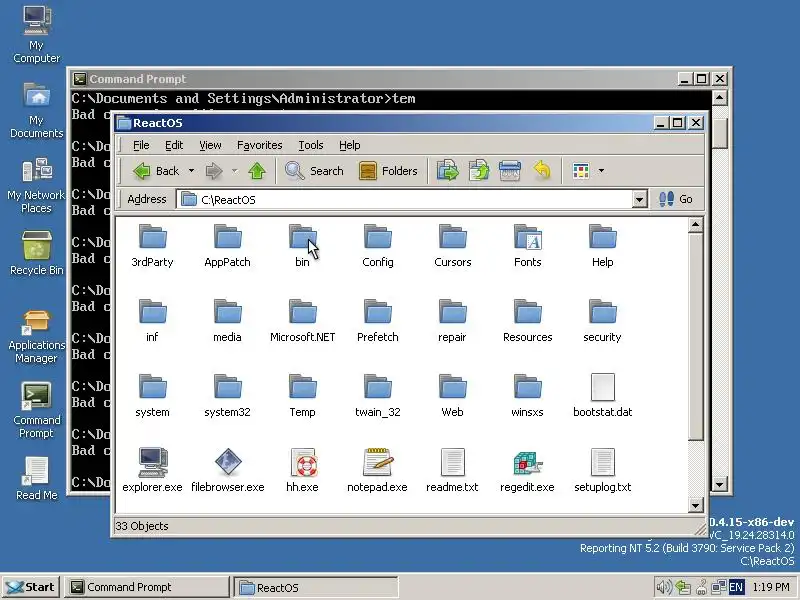Select regedit.exe

coord(528,471)
